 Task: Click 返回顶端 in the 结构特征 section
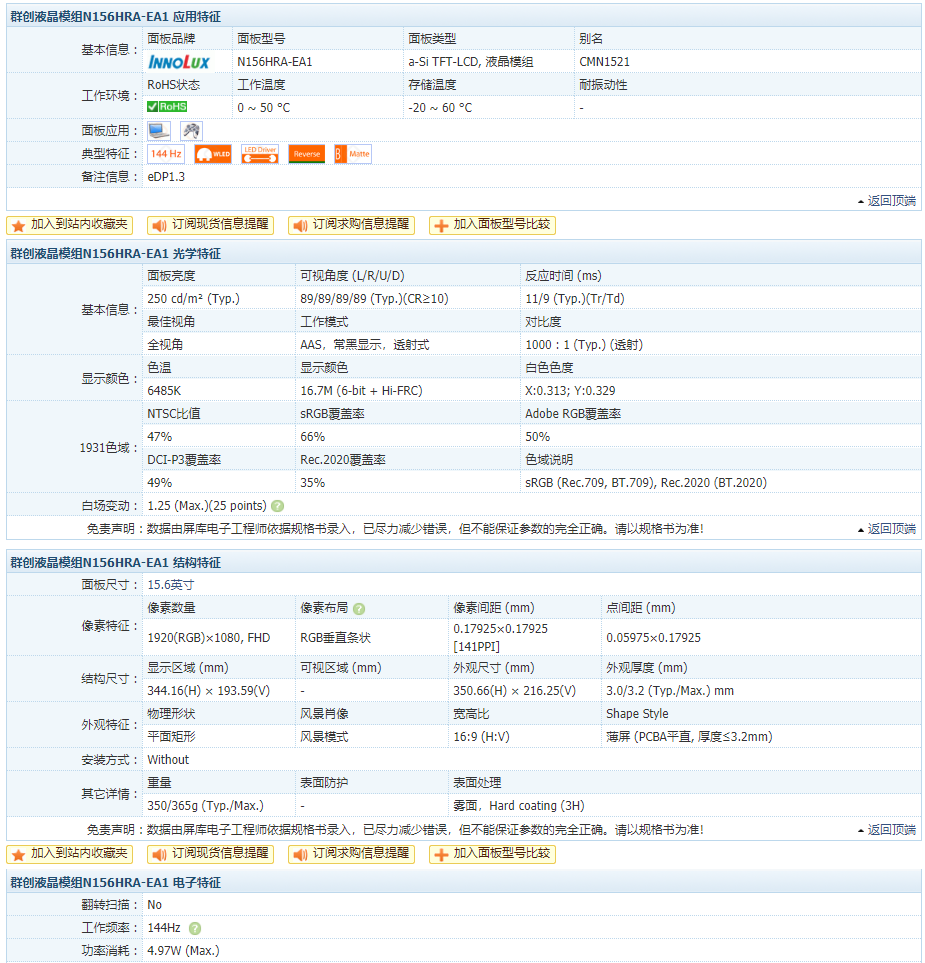(886, 830)
